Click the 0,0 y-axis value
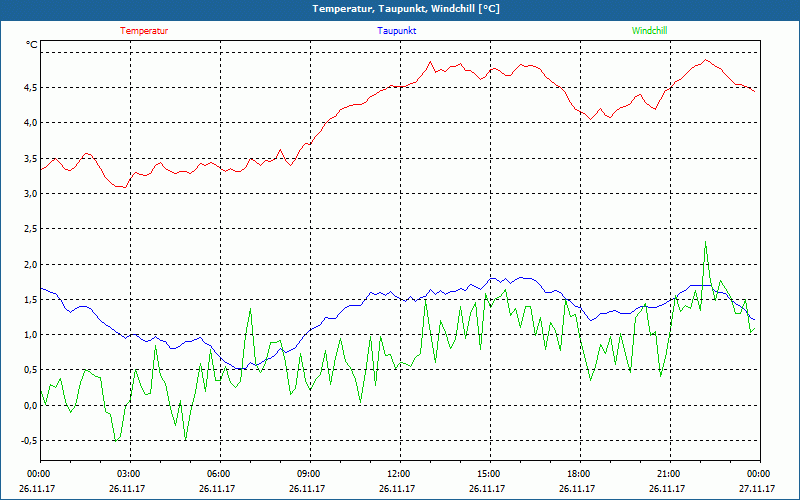 pos(31,406)
